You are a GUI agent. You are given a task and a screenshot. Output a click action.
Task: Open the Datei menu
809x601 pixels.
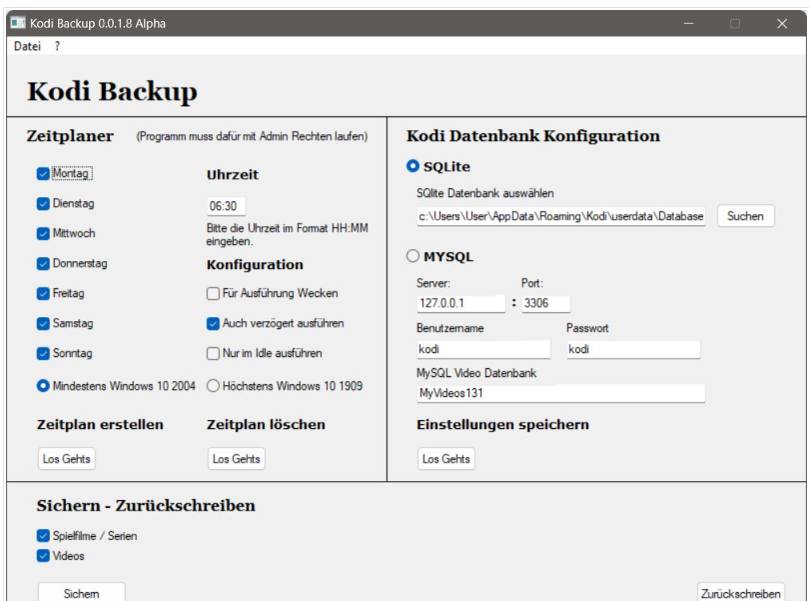[27, 46]
